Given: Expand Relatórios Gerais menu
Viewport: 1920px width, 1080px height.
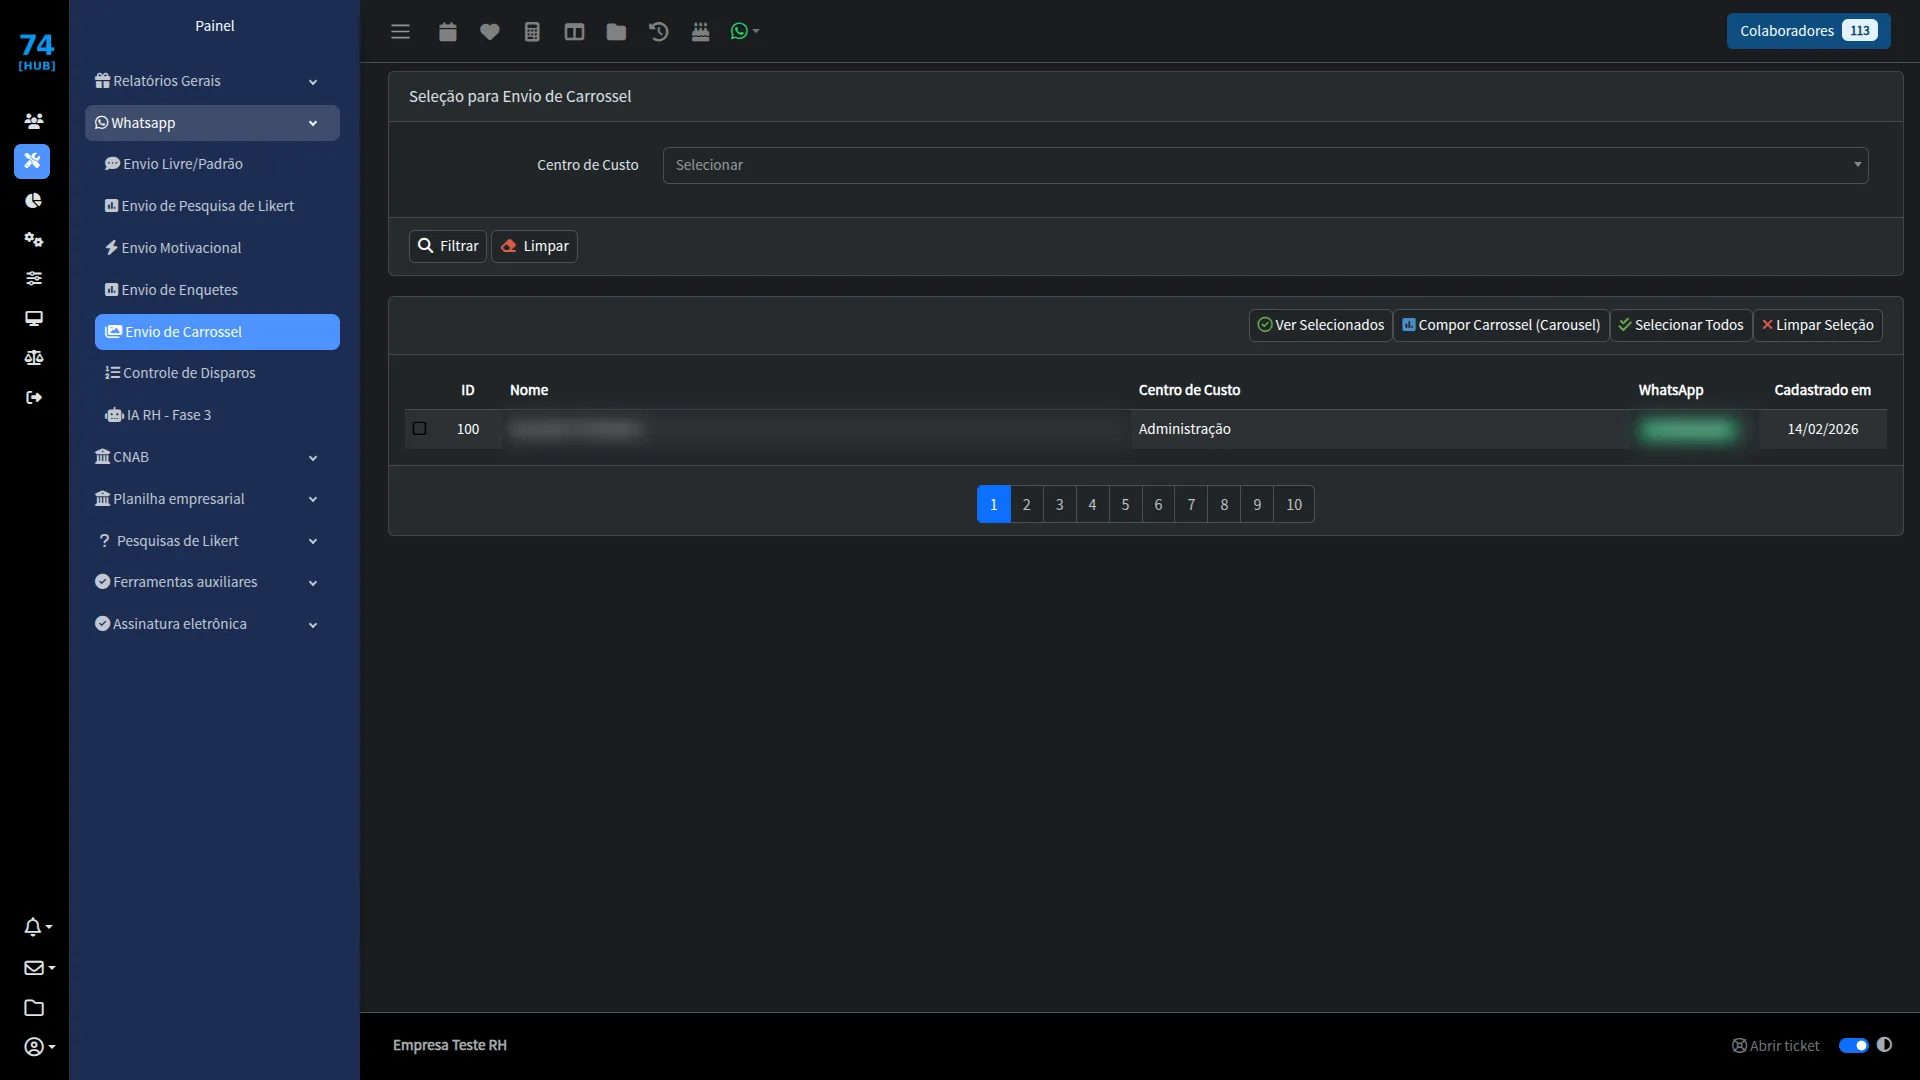Looking at the screenshot, I should pyautogui.click(x=207, y=81).
